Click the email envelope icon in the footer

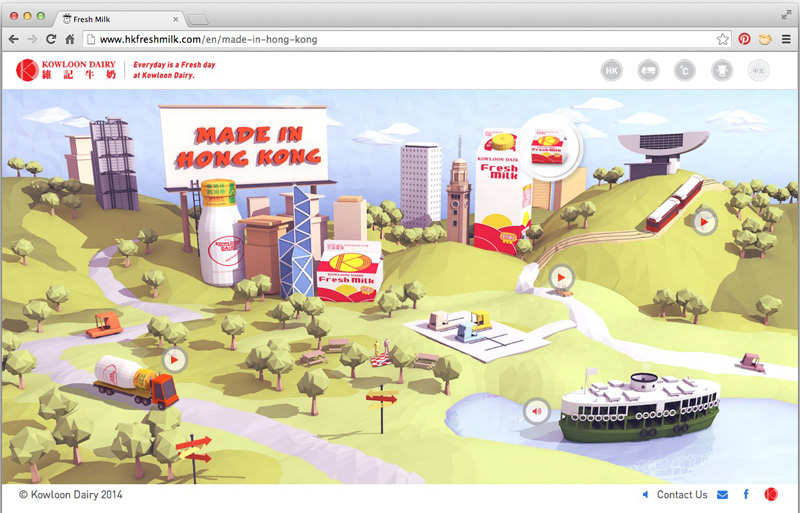click(x=722, y=495)
